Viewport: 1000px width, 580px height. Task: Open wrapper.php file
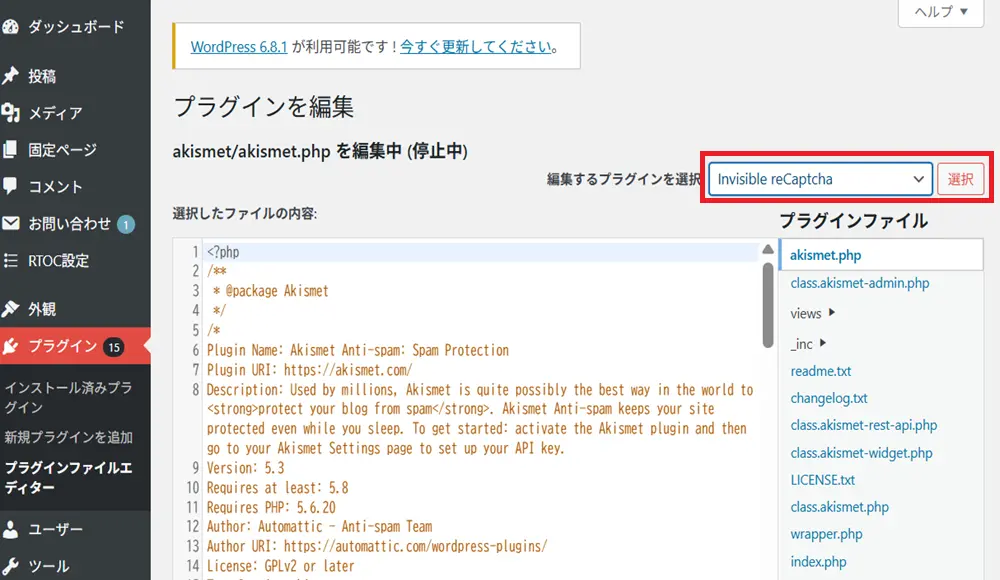coord(826,534)
